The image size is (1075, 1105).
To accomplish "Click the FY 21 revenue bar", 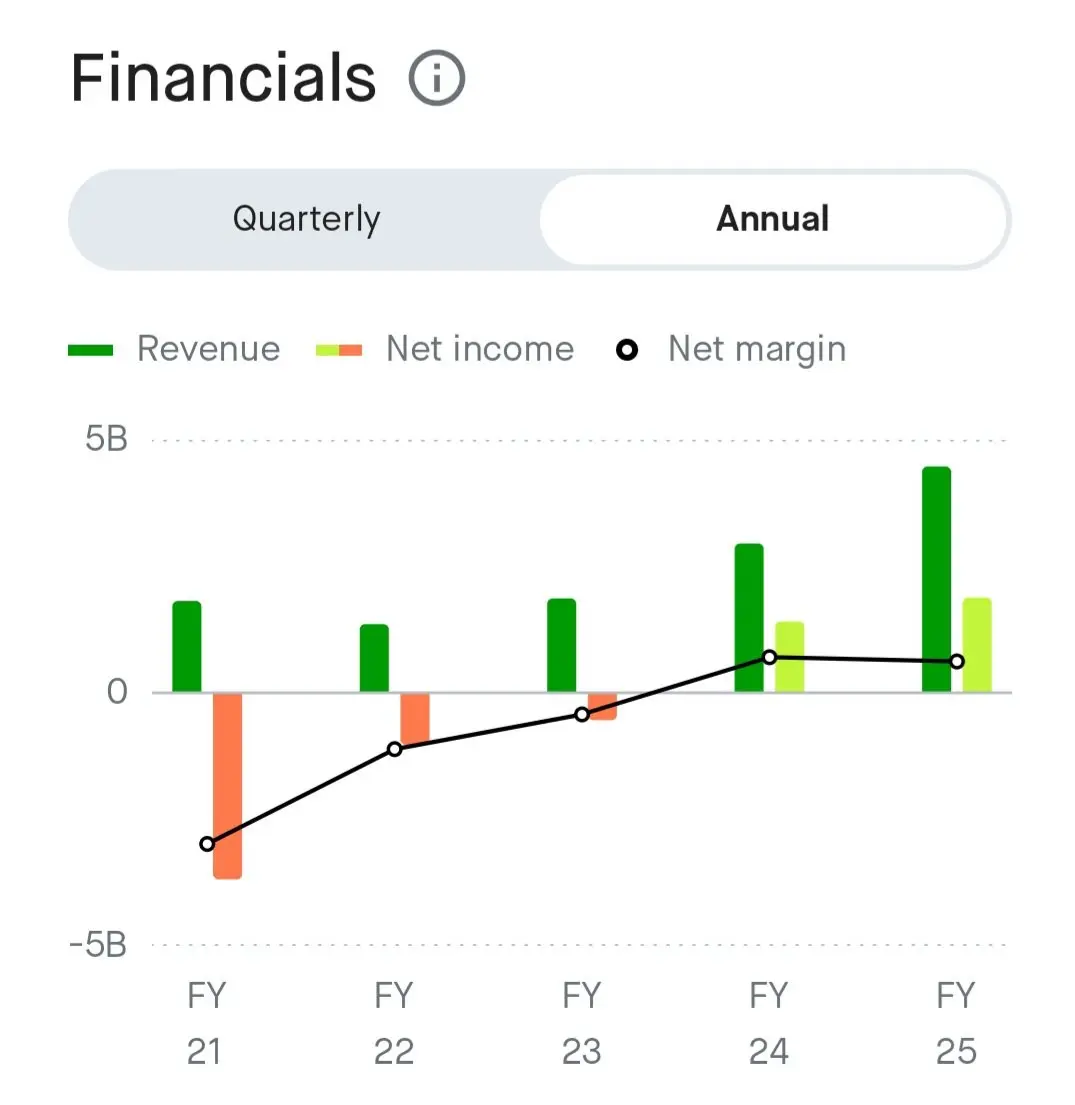I will click(187, 646).
